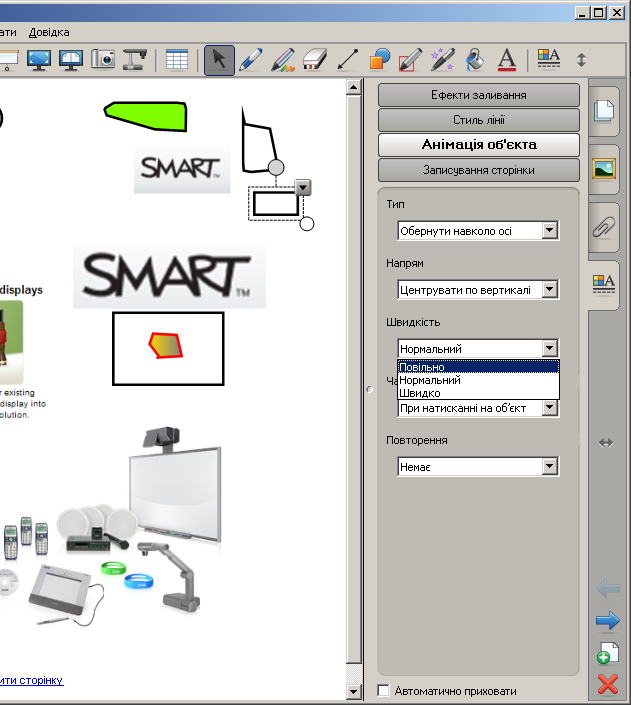
Task: Expand the Напрям dropdown
Action: (550, 290)
